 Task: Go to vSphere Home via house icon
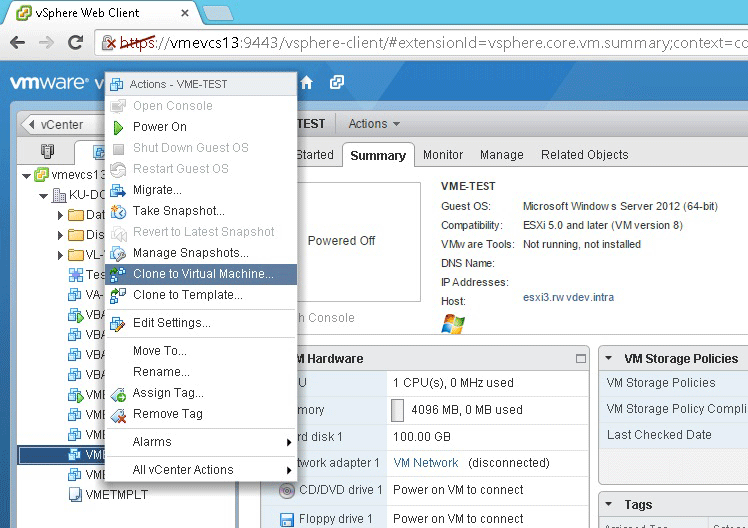coord(307,83)
